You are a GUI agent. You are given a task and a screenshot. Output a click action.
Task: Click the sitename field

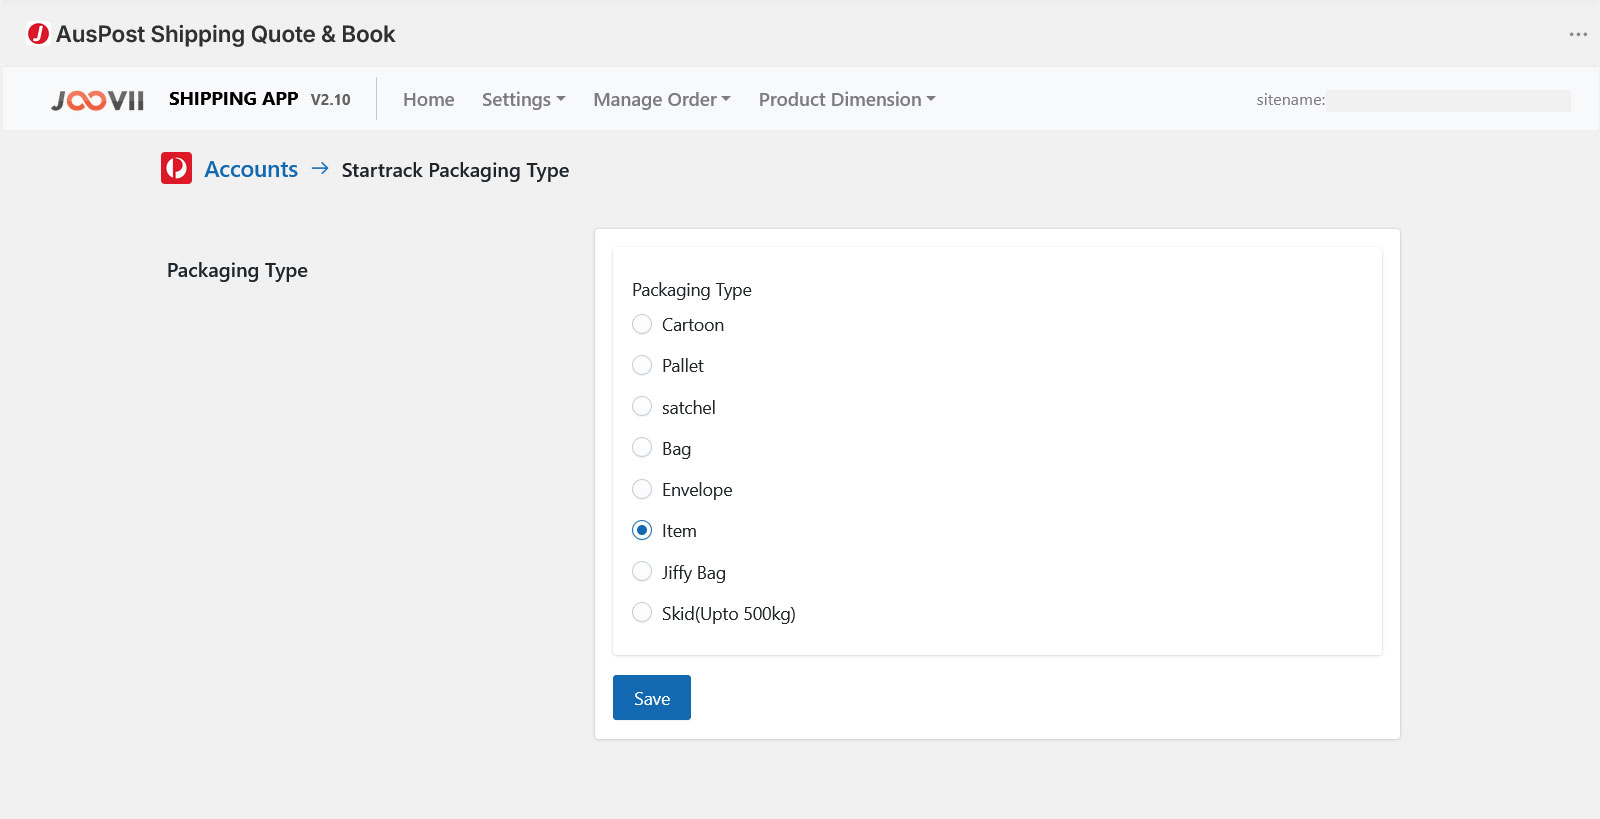1447,100
